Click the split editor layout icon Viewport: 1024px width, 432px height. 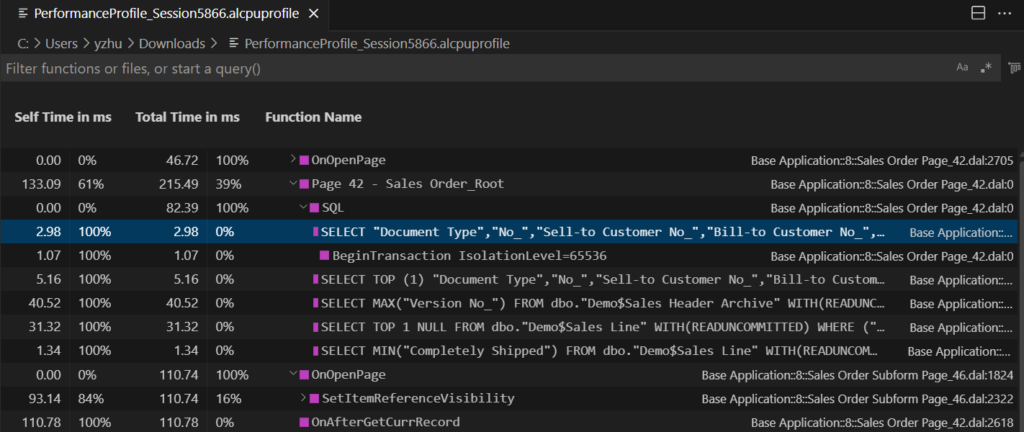pyautogui.click(x=977, y=14)
